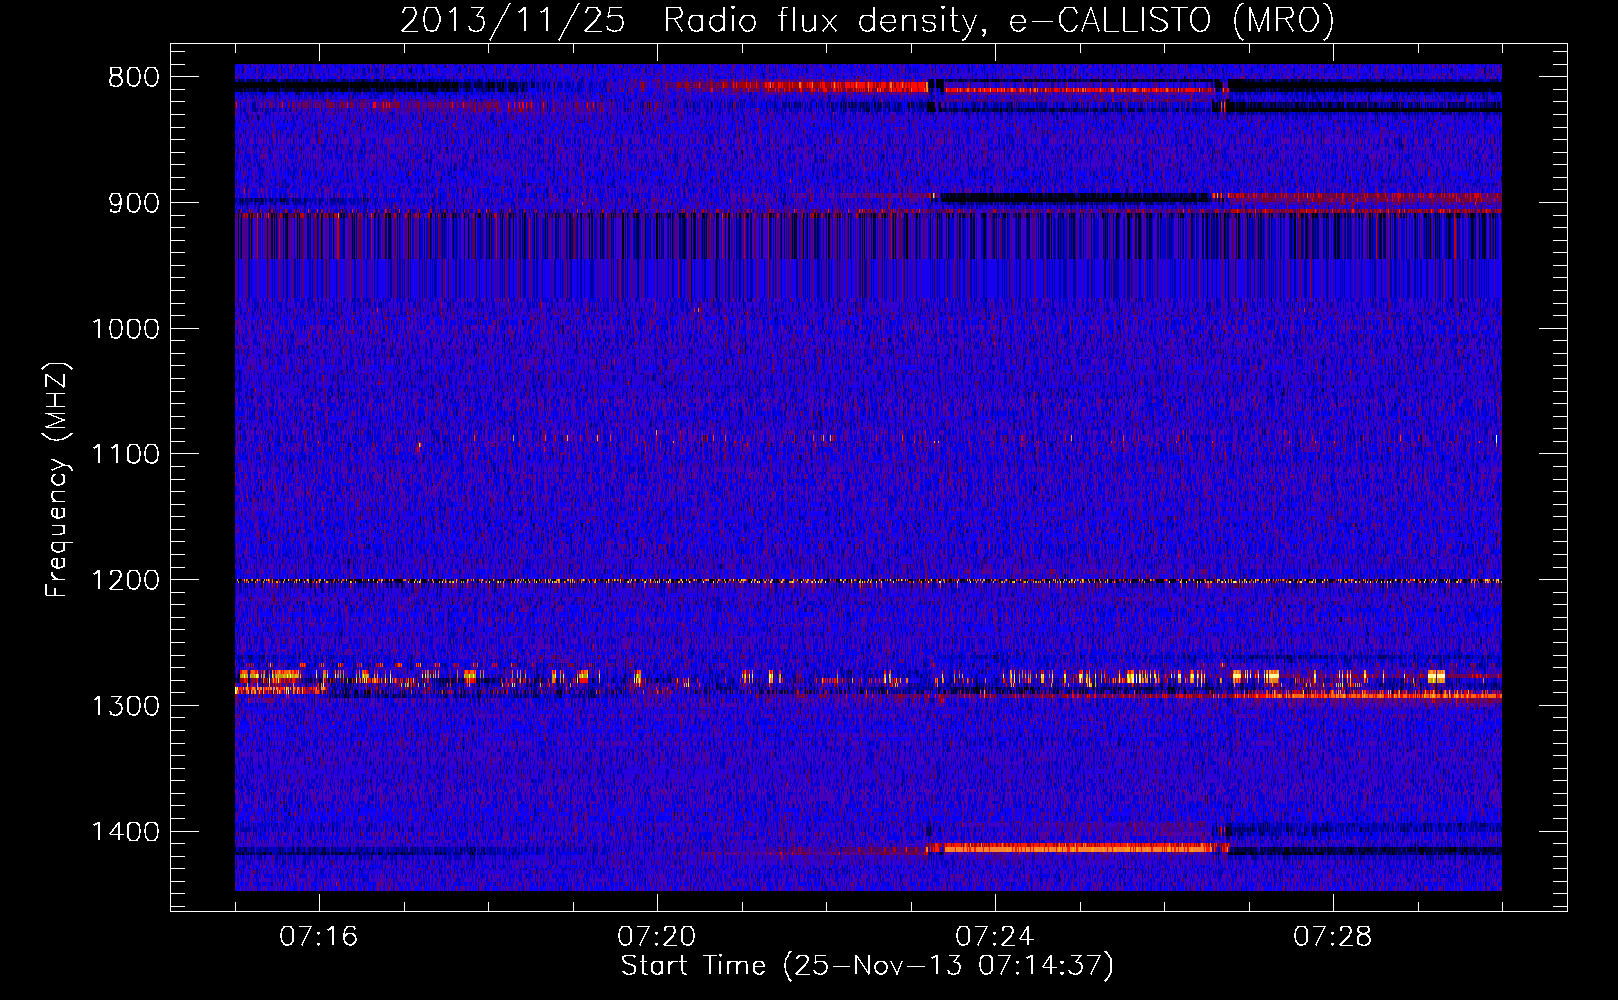
Task: Click the 07:16 time tick label
Action: pyautogui.click(x=318, y=937)
